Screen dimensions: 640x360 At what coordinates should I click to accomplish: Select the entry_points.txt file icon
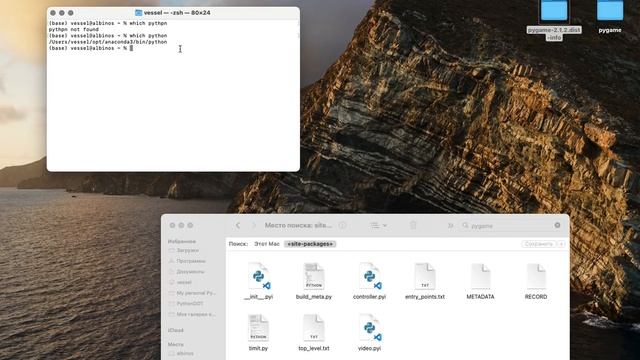pos(425,276)
